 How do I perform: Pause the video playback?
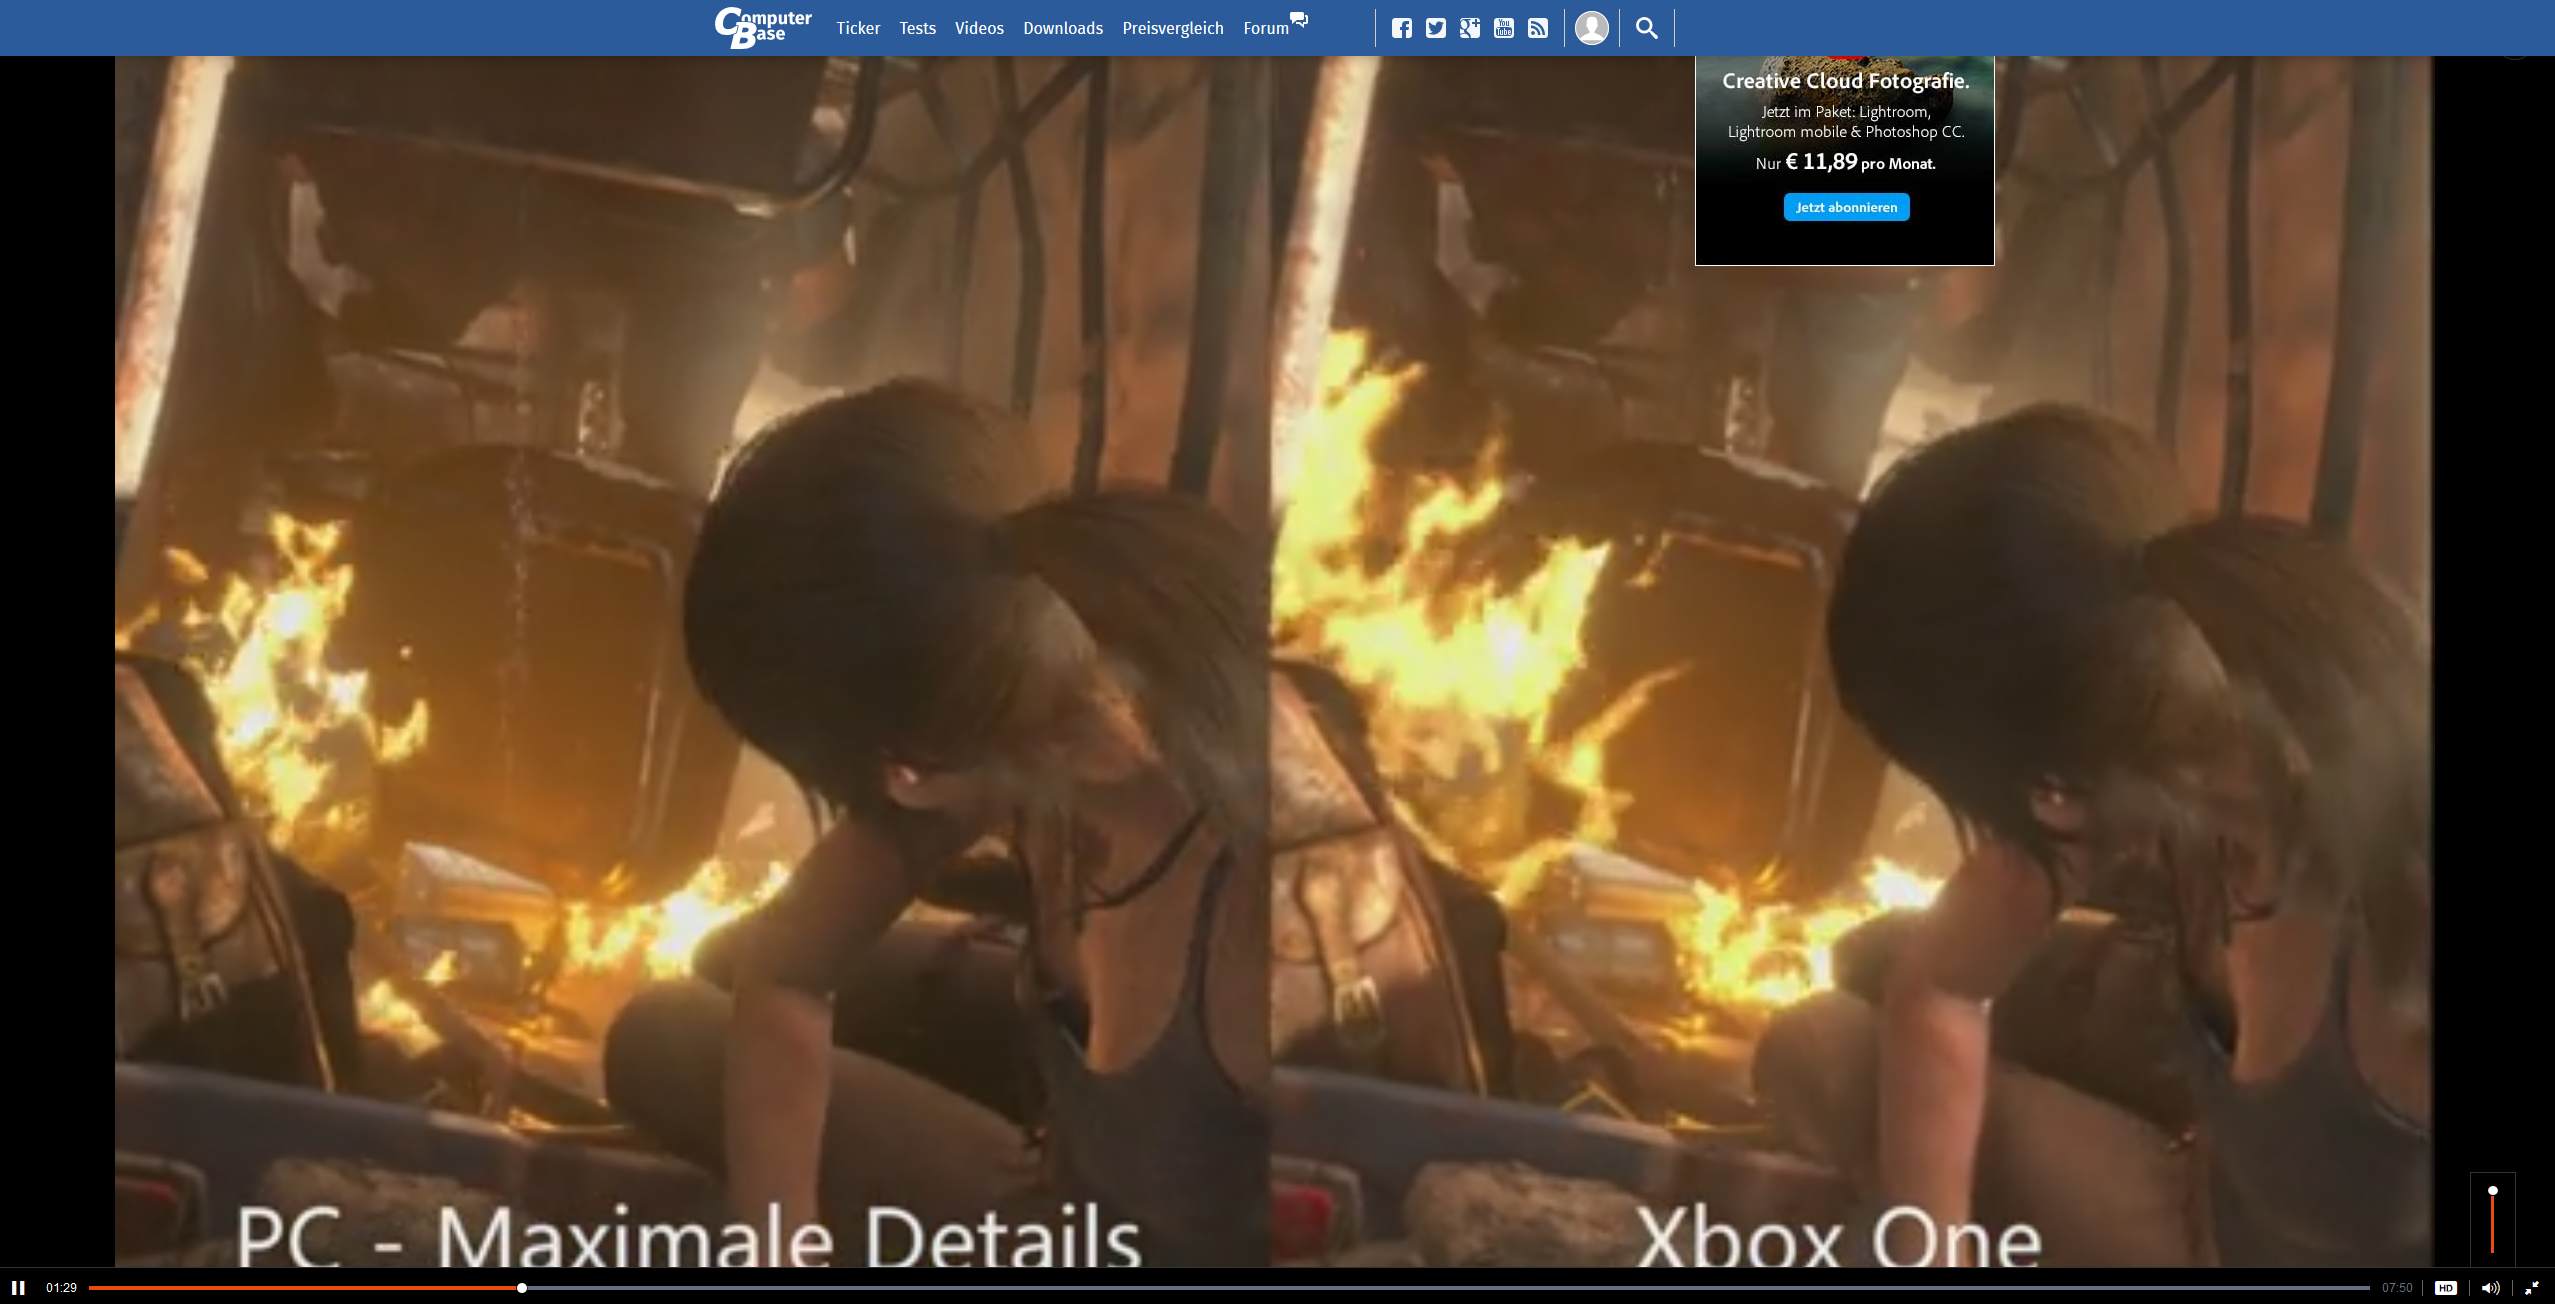(18, 1287)
